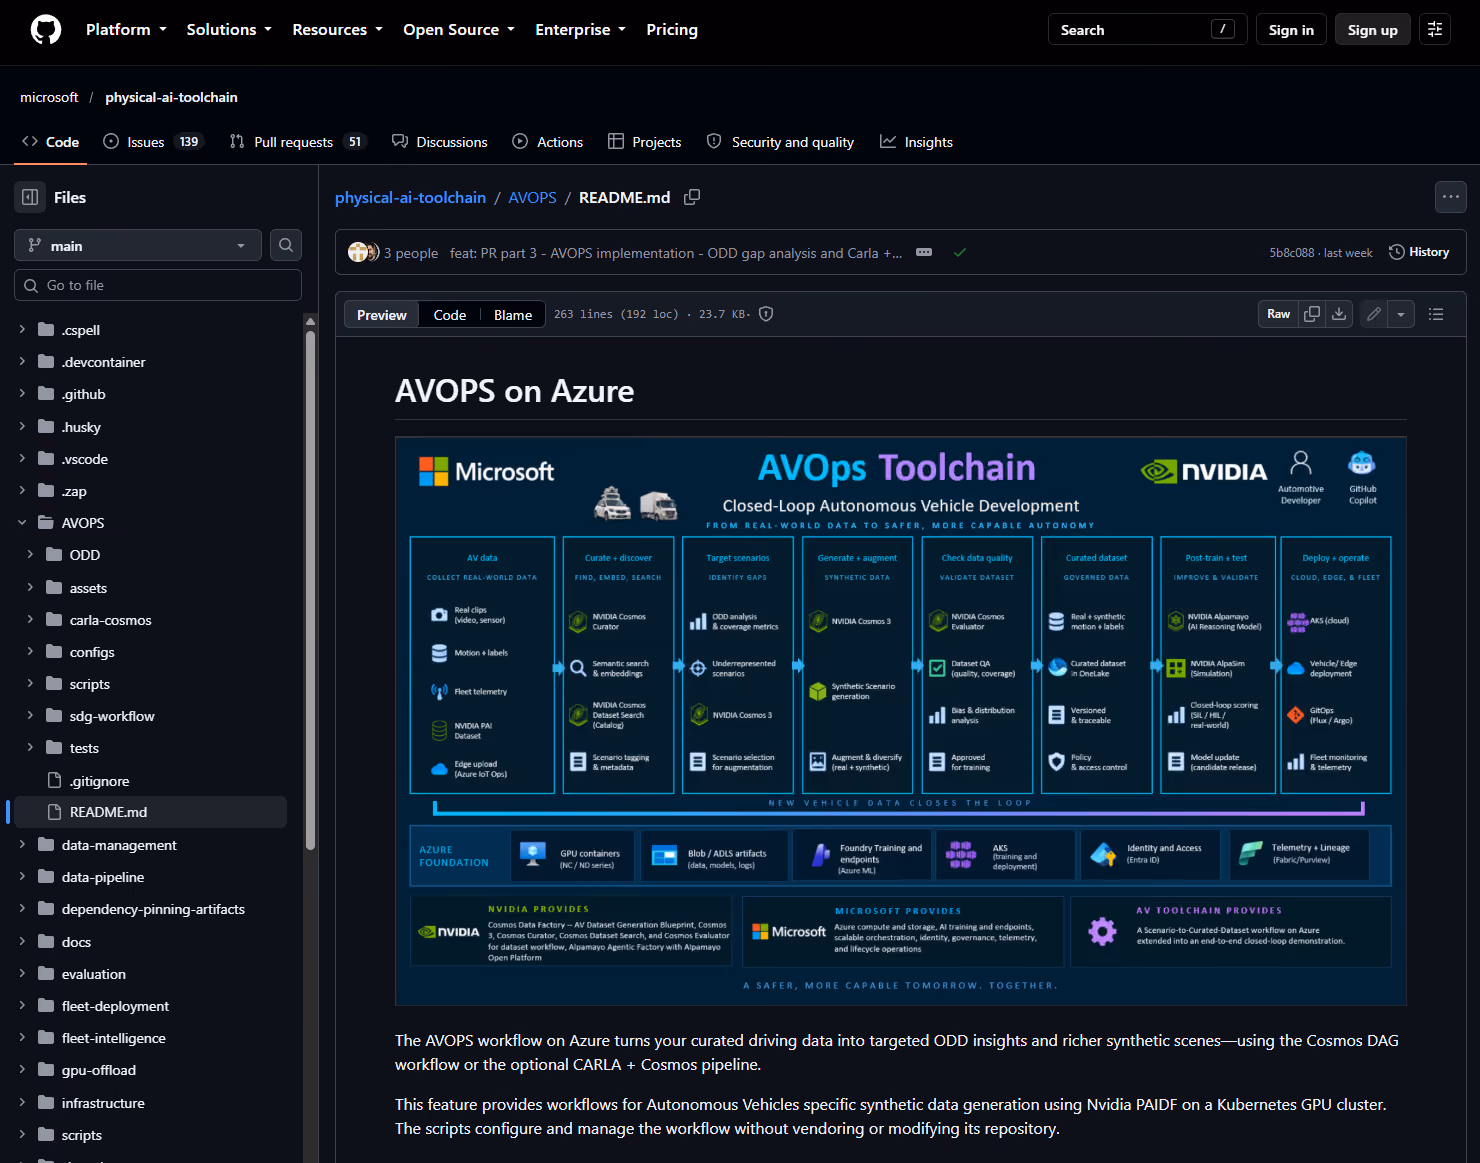Screen dimensions: 1480x1163
Task: Click the Sign up button
Action: click(1373, 30)
